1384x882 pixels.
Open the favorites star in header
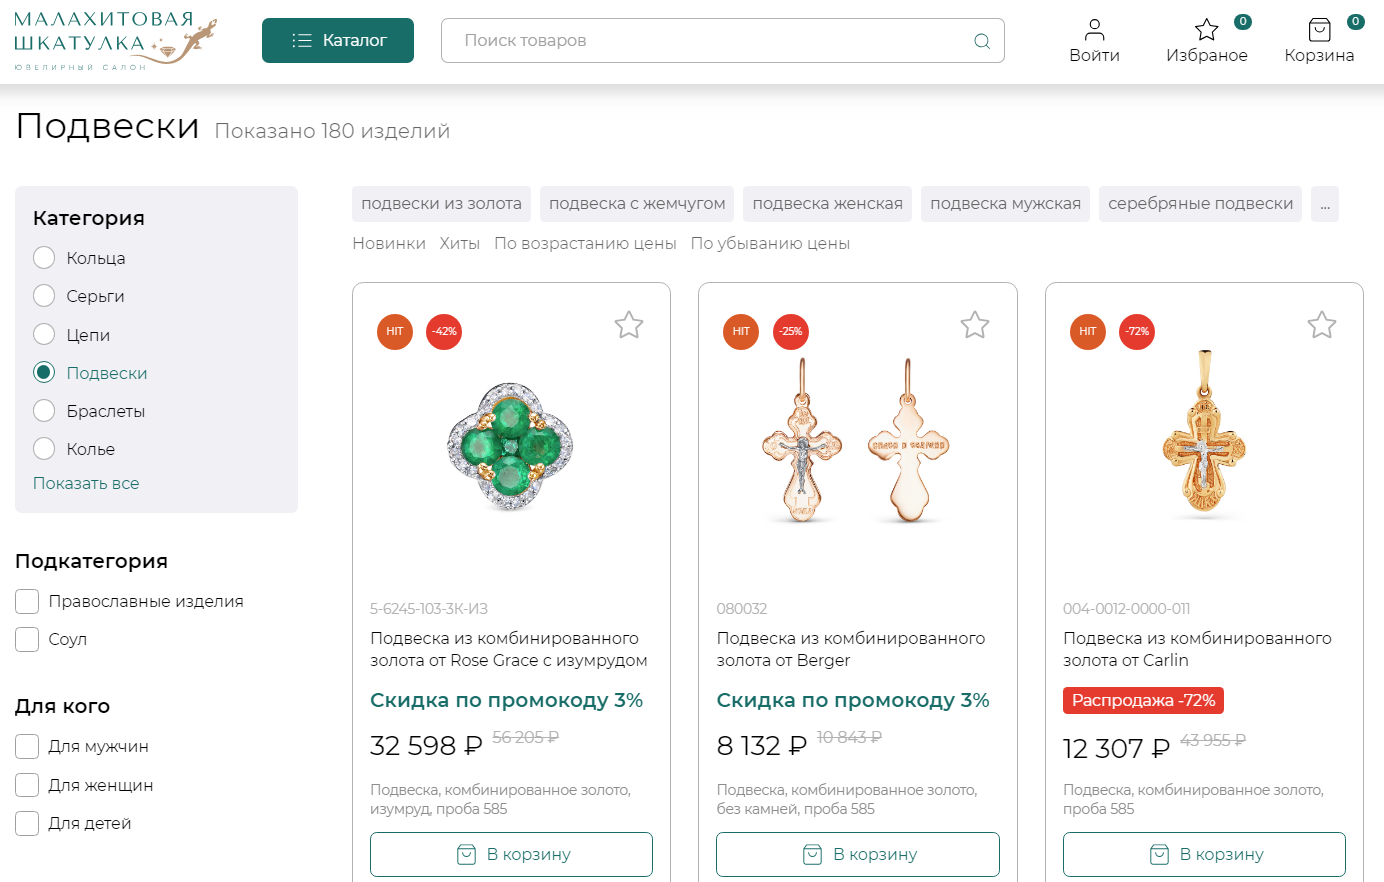click(x=1207, y=30)
